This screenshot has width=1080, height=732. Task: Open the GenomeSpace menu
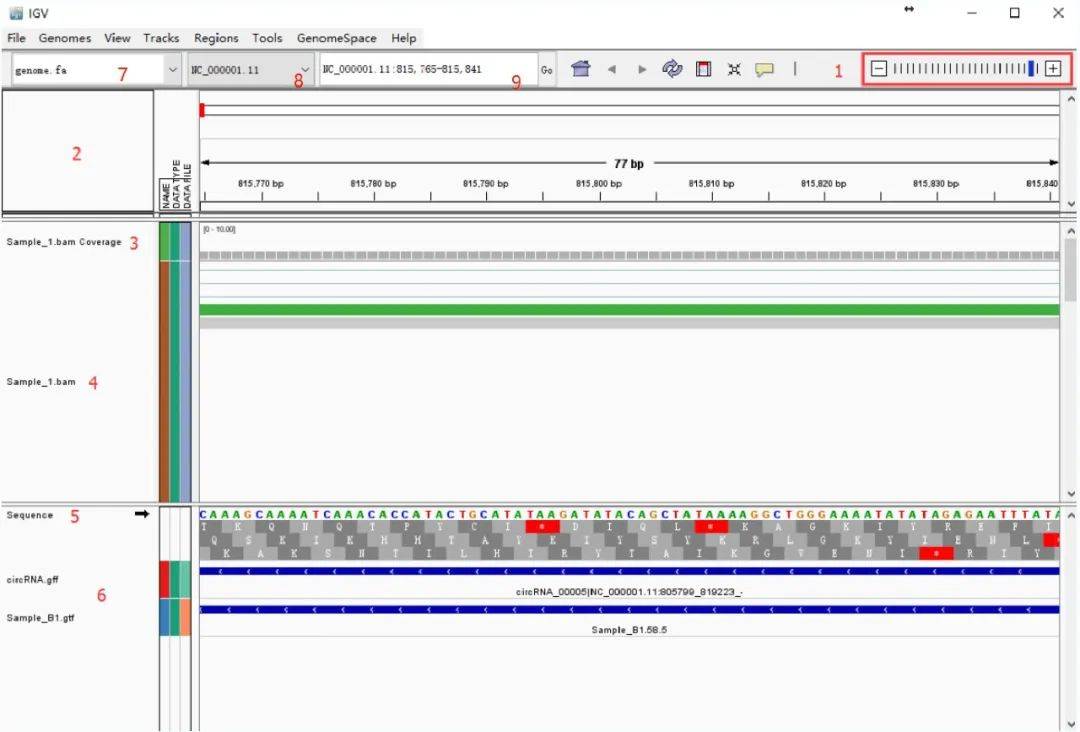tap(337, 38)
